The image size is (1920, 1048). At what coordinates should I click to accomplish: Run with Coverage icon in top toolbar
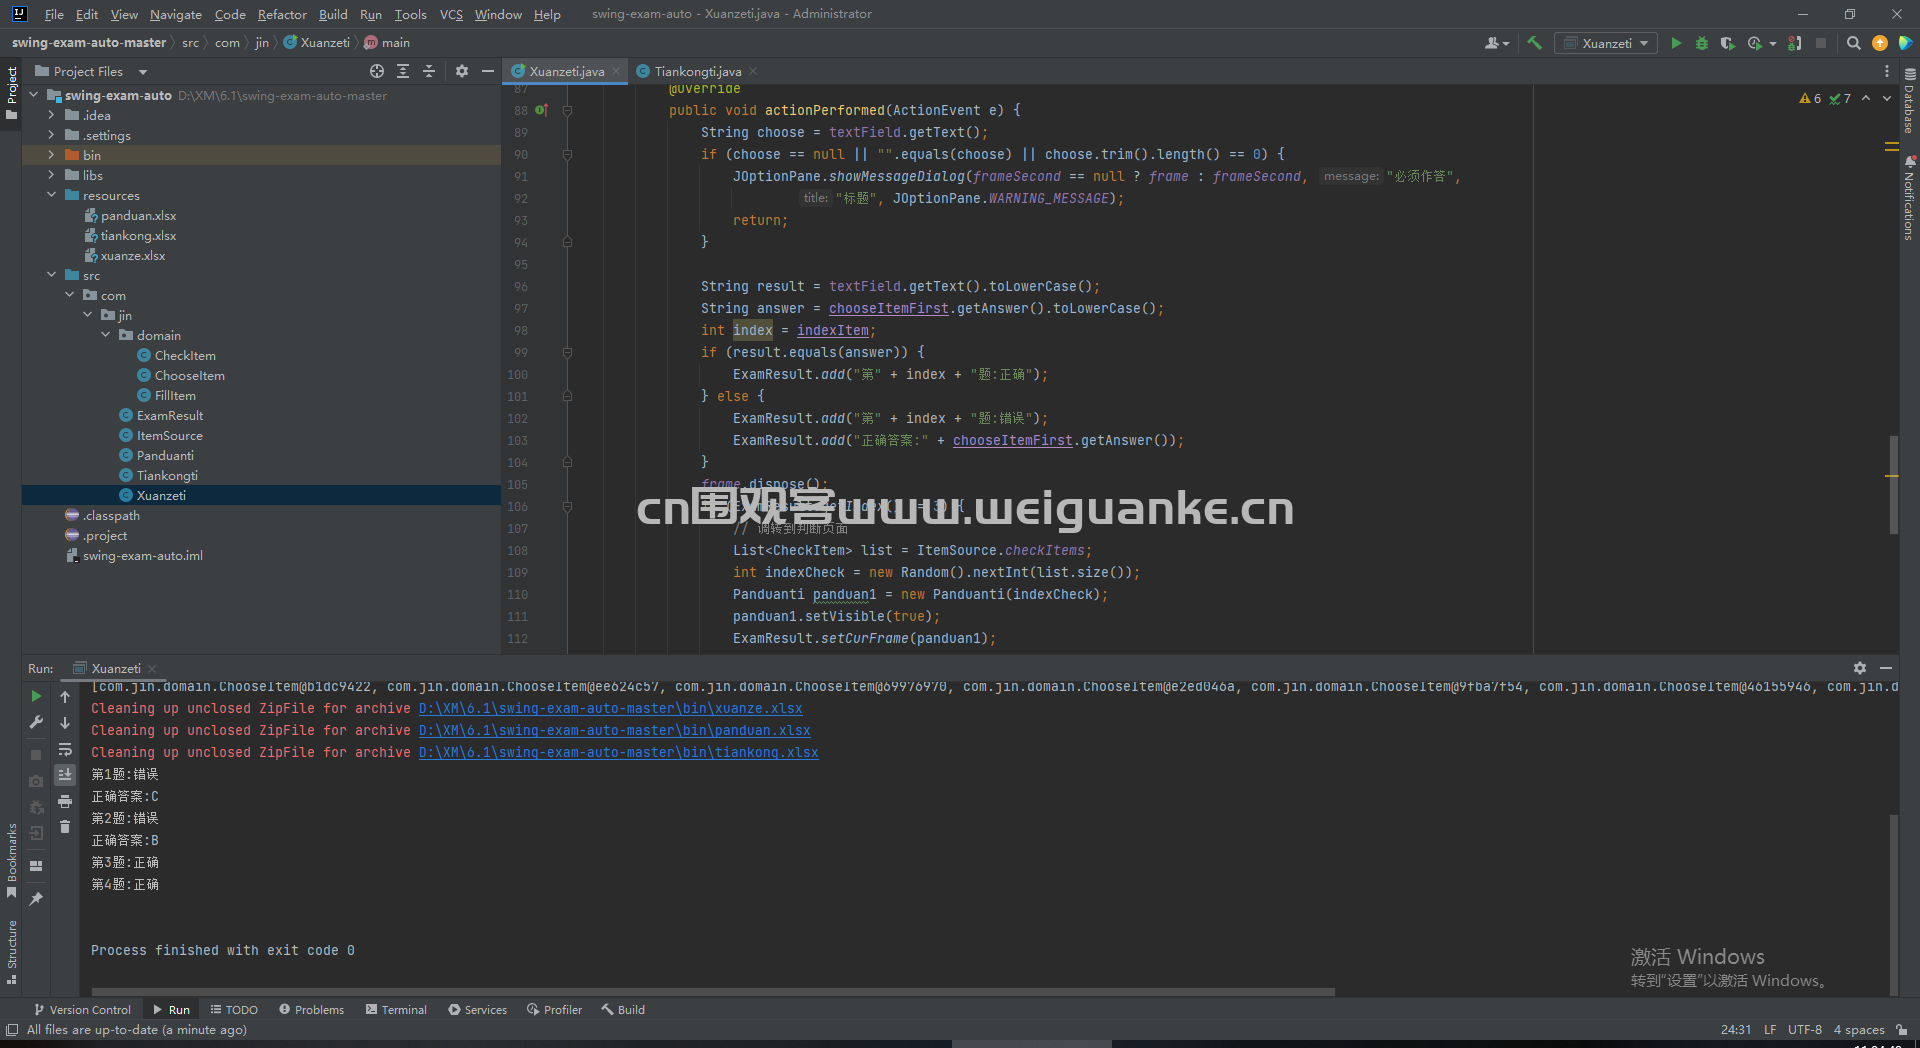coord(1727,43)
